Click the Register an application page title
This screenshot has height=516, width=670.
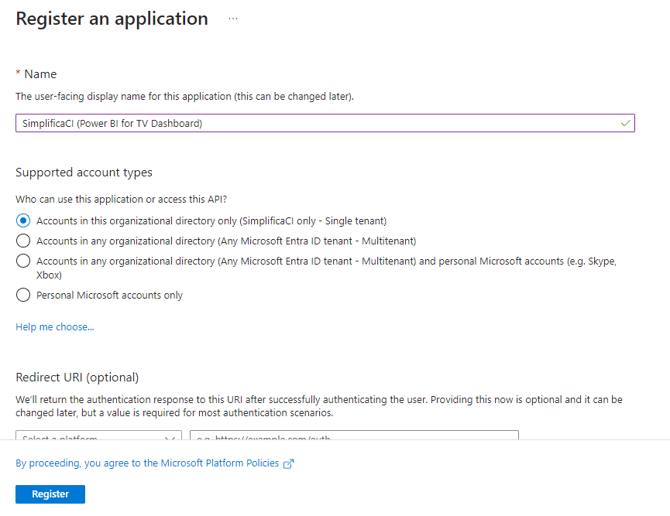tap(112, 19)
